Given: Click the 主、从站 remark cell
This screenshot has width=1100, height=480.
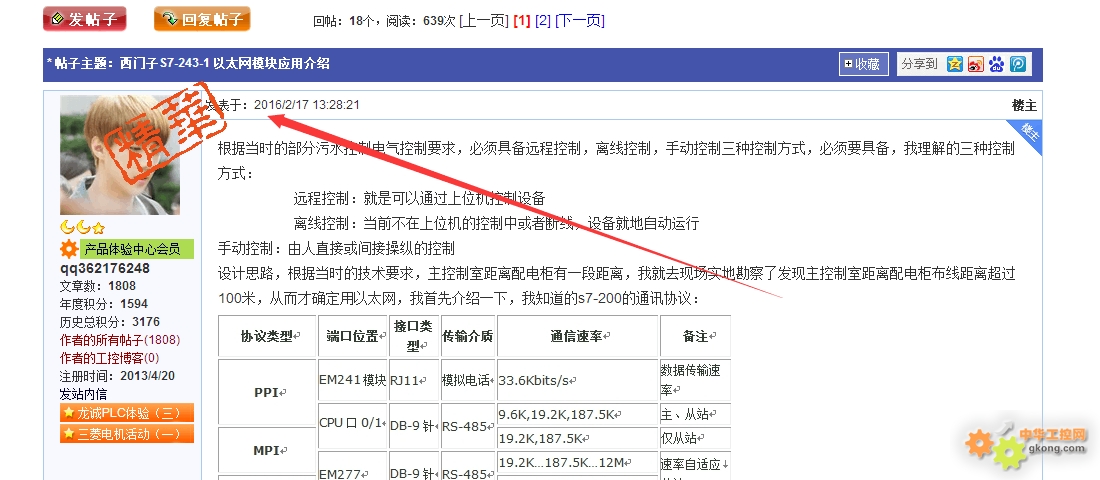Looking at the screenshot, I should [695, 414].
